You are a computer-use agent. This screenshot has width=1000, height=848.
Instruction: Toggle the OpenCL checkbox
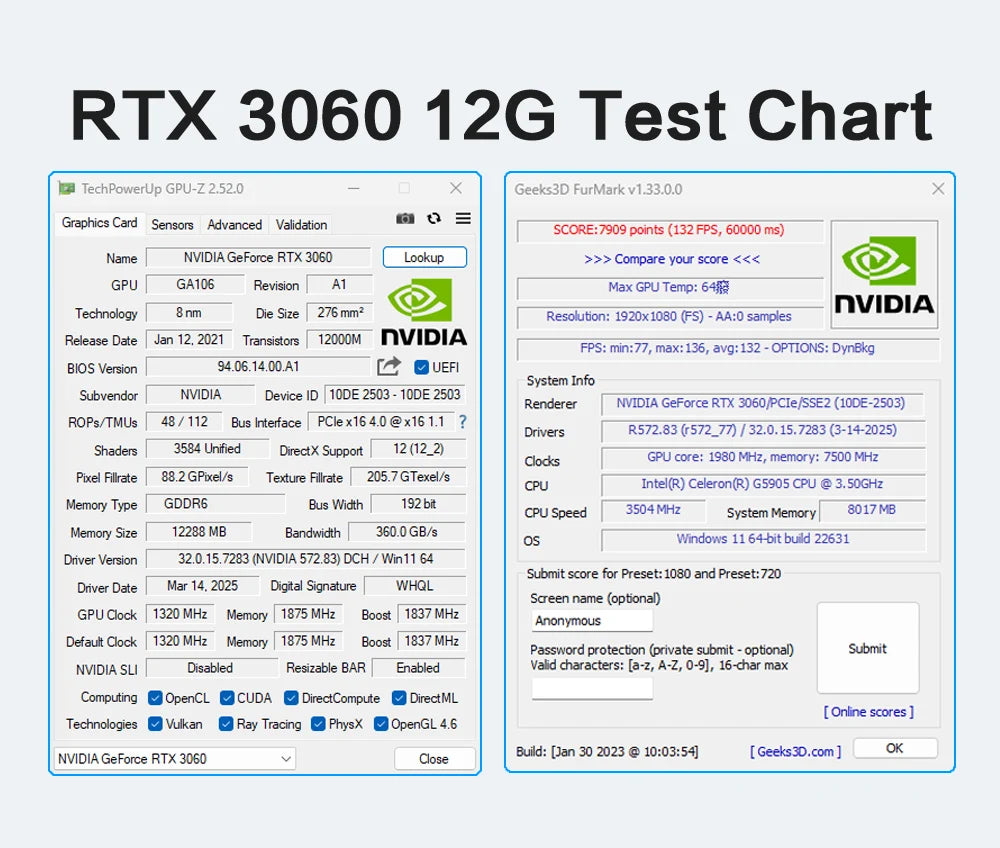[x=155, y=698]
